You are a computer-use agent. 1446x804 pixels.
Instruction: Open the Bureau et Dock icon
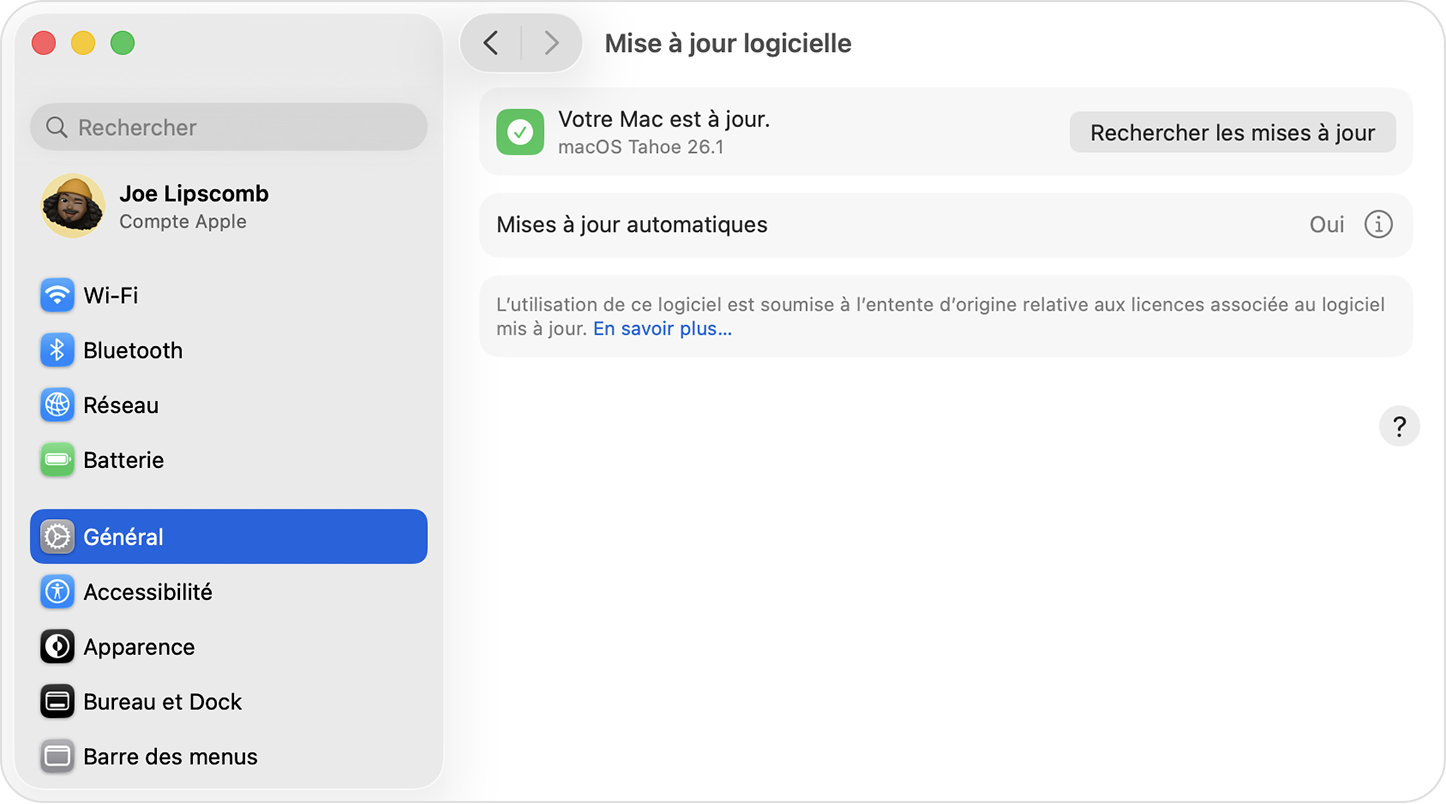click(x=57, y=702)
